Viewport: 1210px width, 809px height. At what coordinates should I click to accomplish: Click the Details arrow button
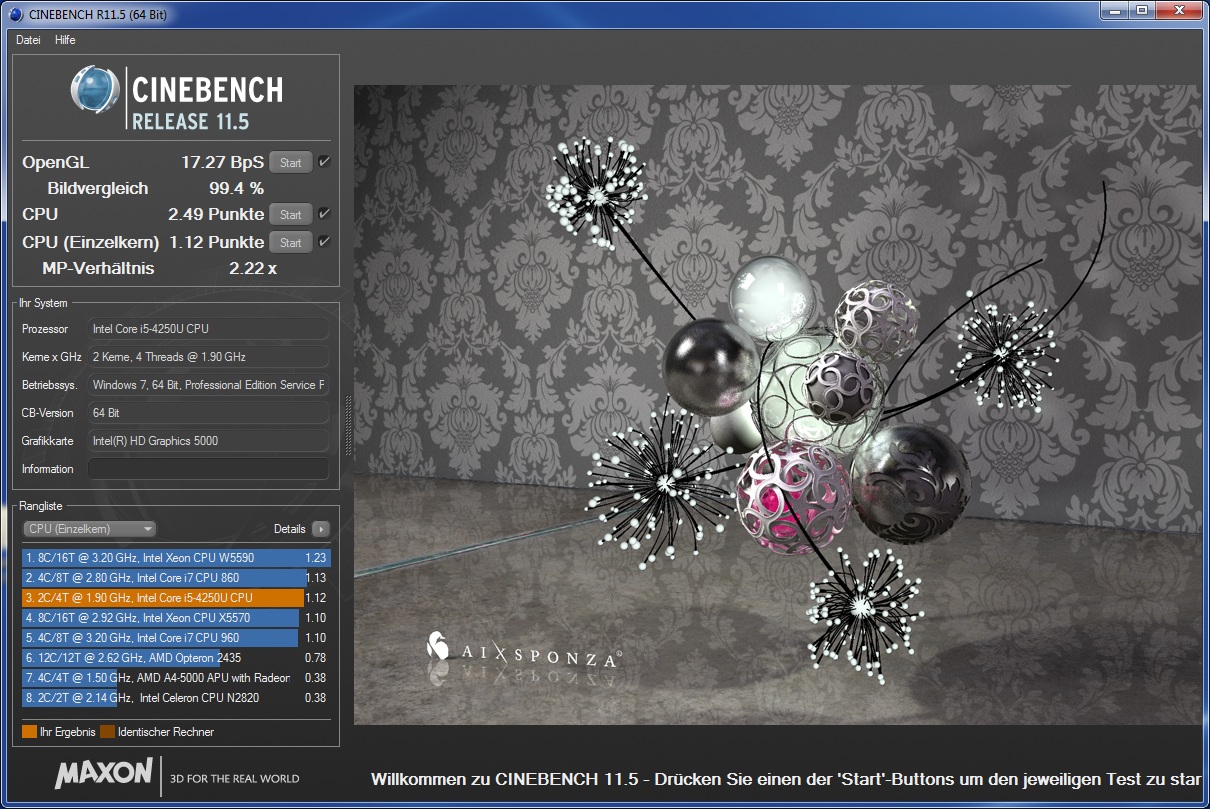tap(320, 529)
